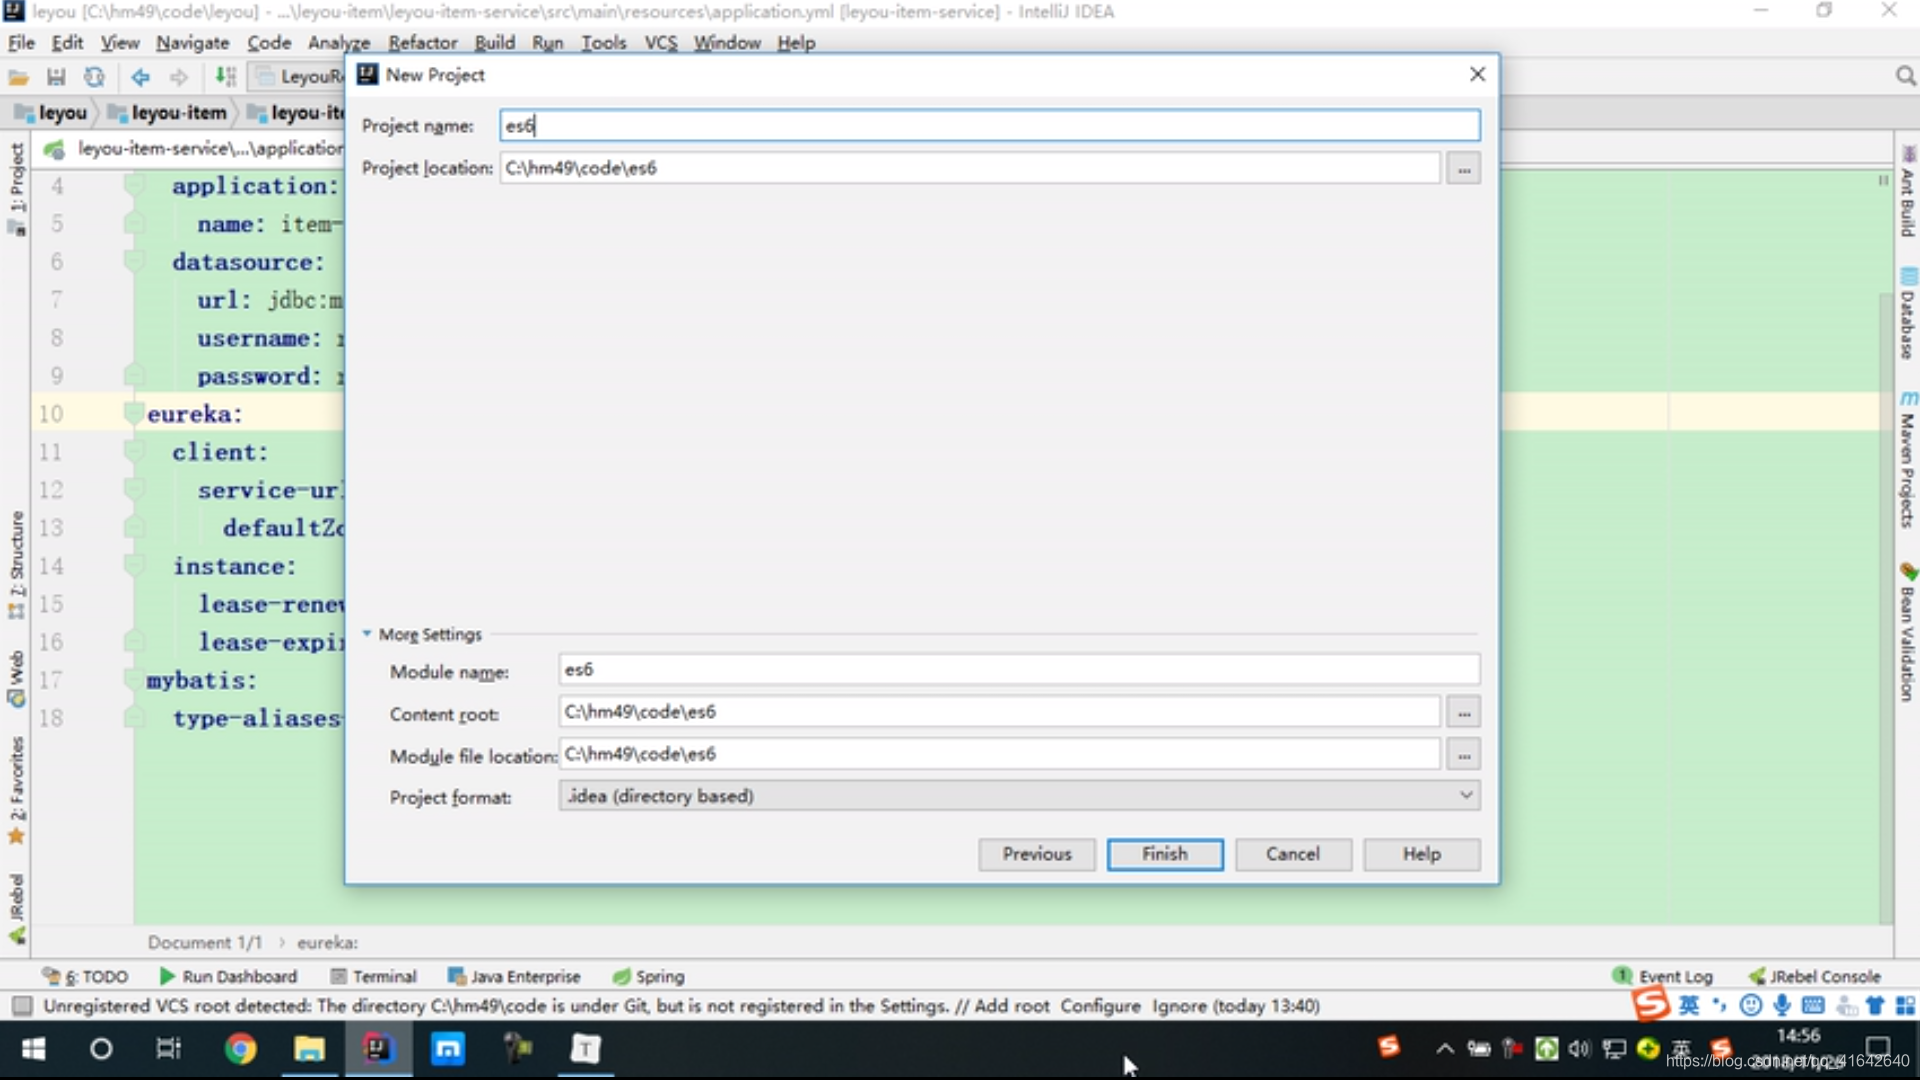Click the Synchronize toolbar icon
Image resolution: width=1920 pixels, height=1080 pixels.
click(94, 77)
